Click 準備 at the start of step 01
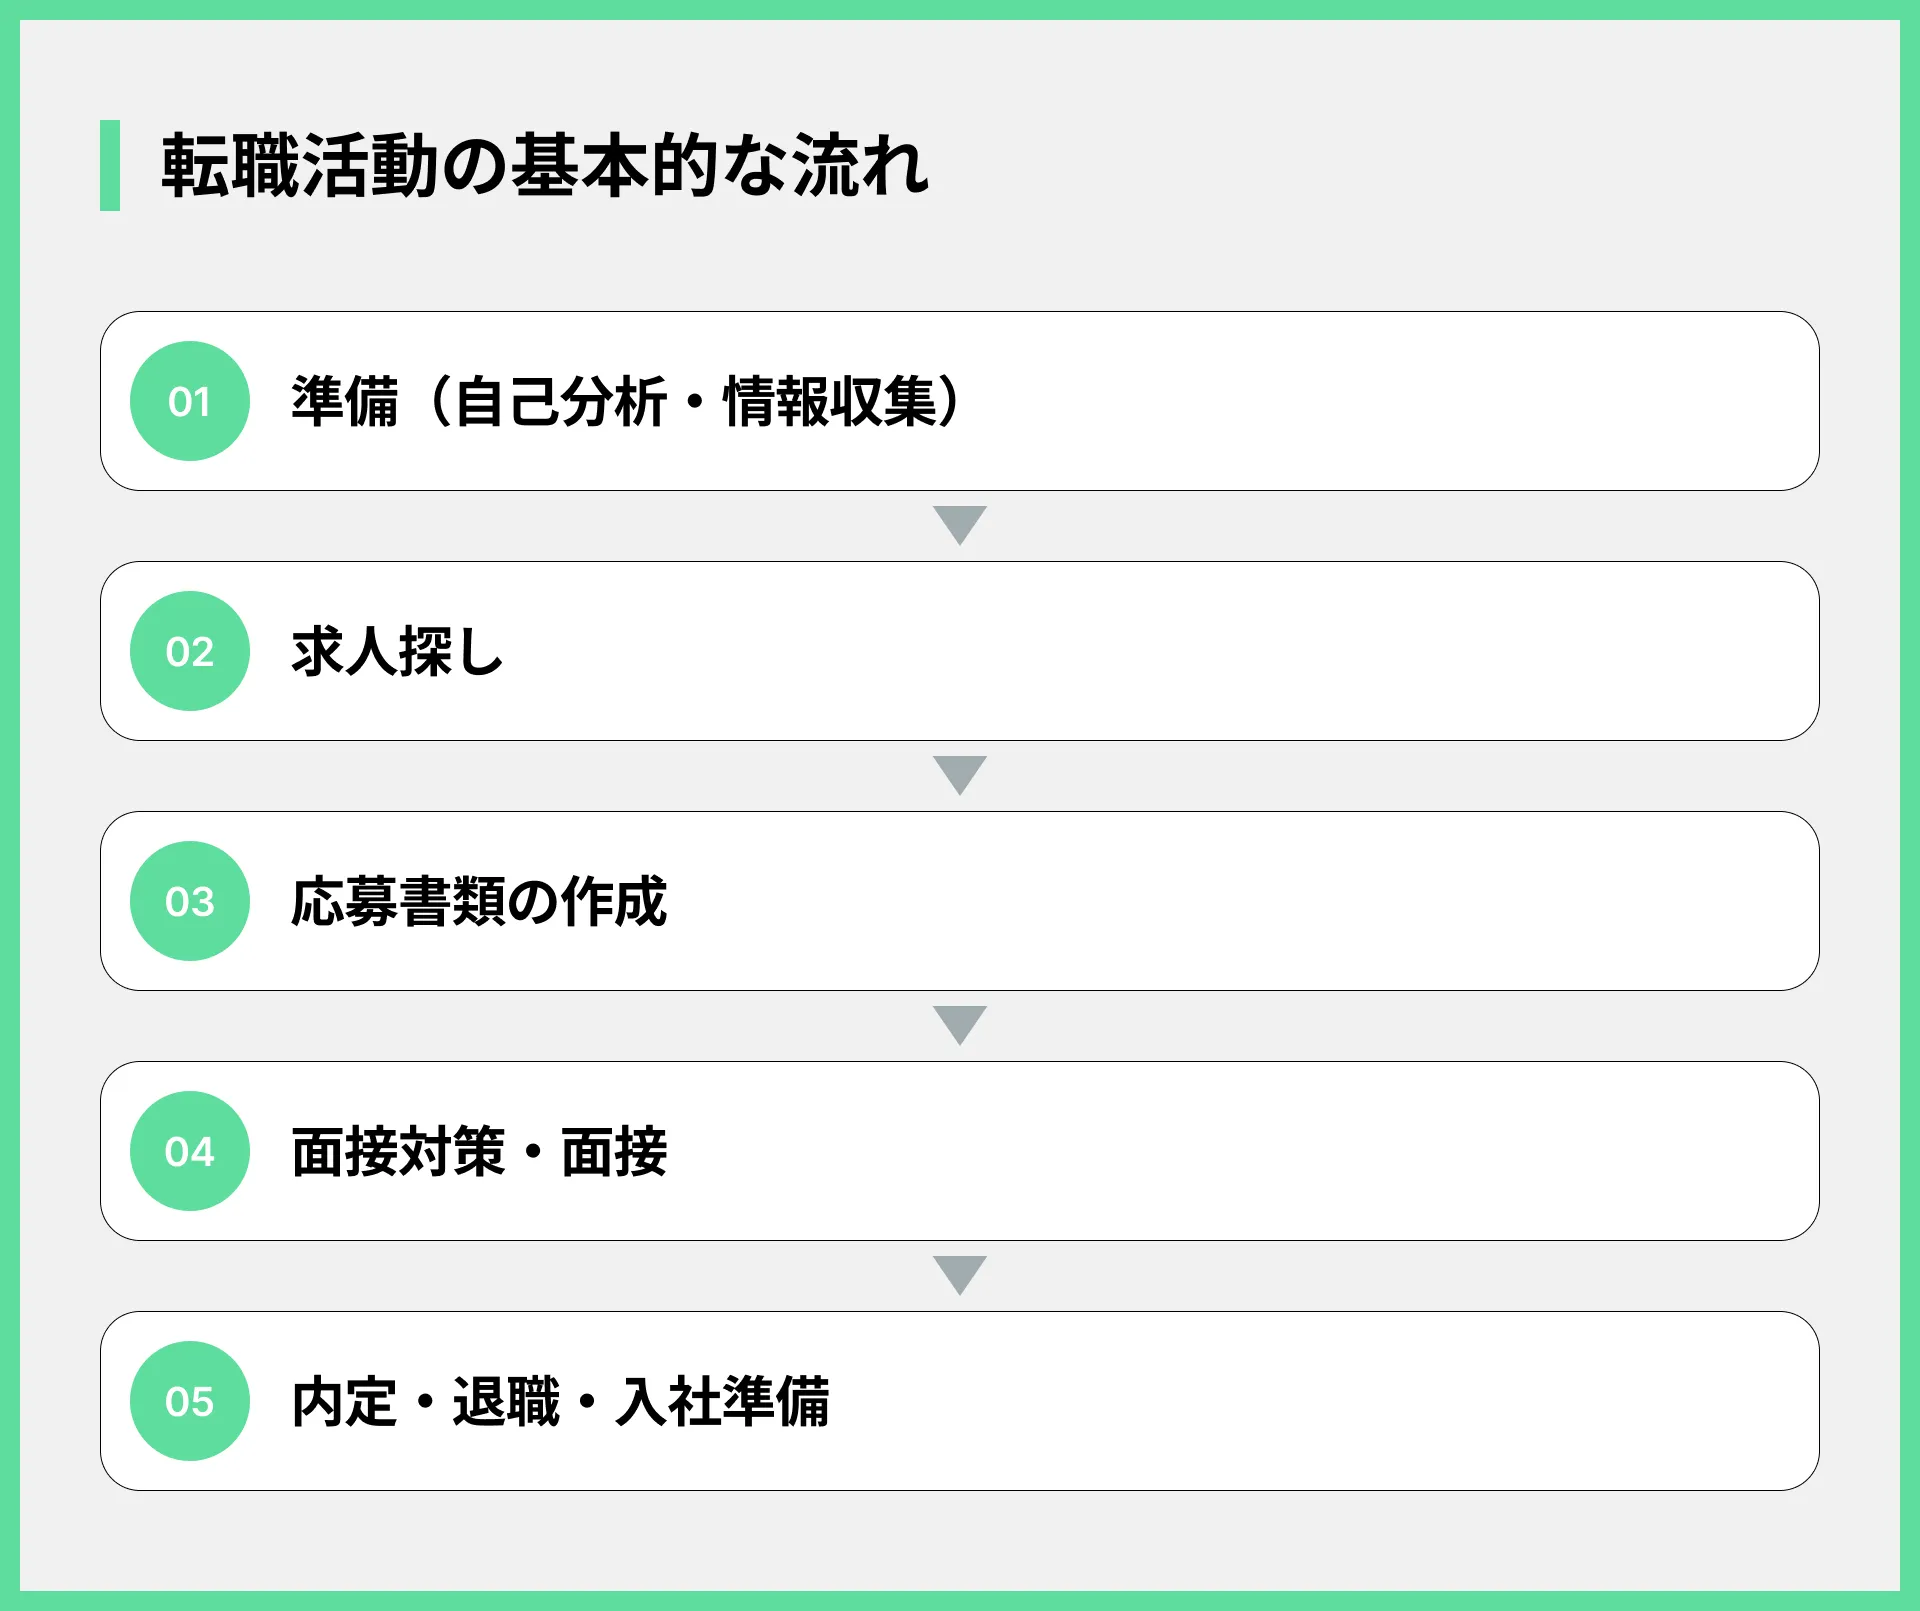The width and height of the screenshot is (1920, 1611). 344,402
